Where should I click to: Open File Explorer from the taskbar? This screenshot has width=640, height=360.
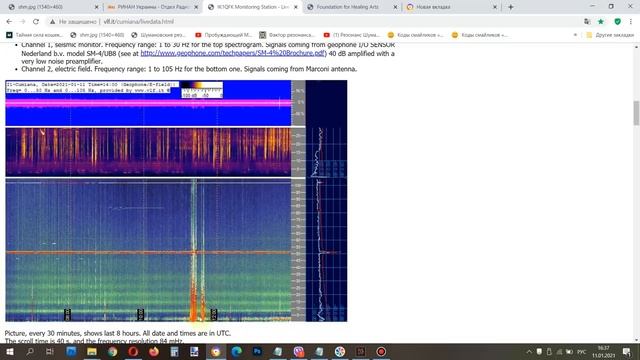(x=92, y=351)
